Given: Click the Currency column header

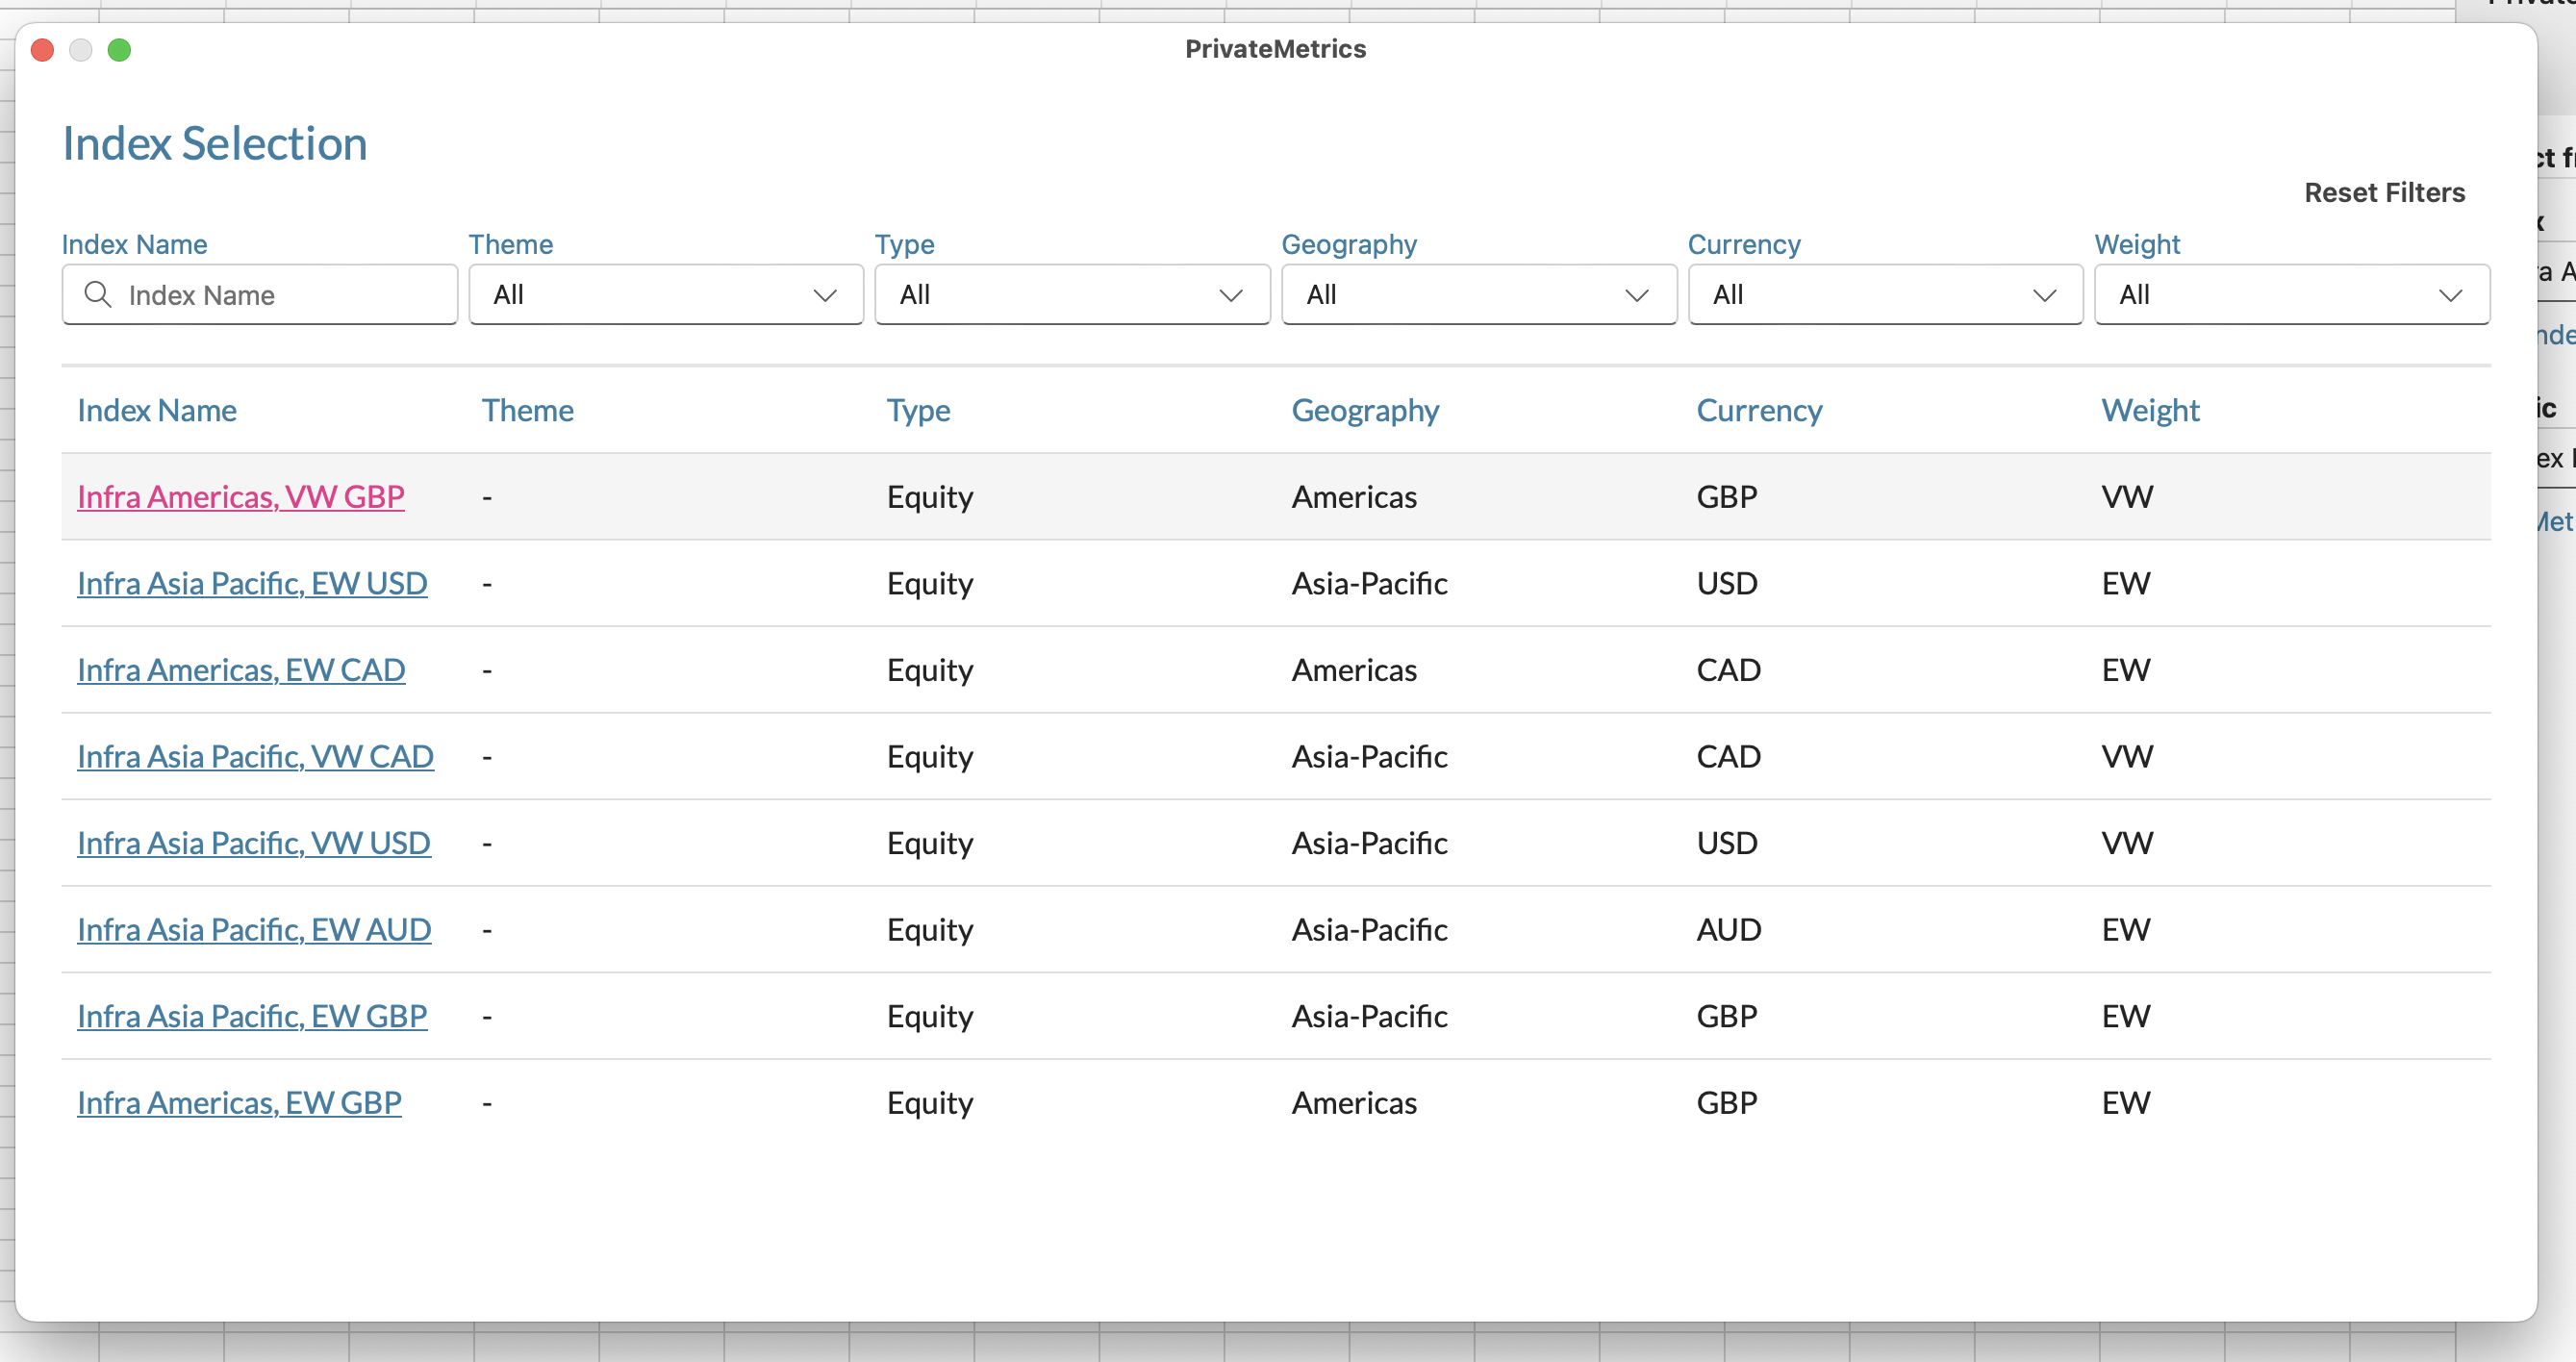Looking at the screenshot, I should (1758, 411).
